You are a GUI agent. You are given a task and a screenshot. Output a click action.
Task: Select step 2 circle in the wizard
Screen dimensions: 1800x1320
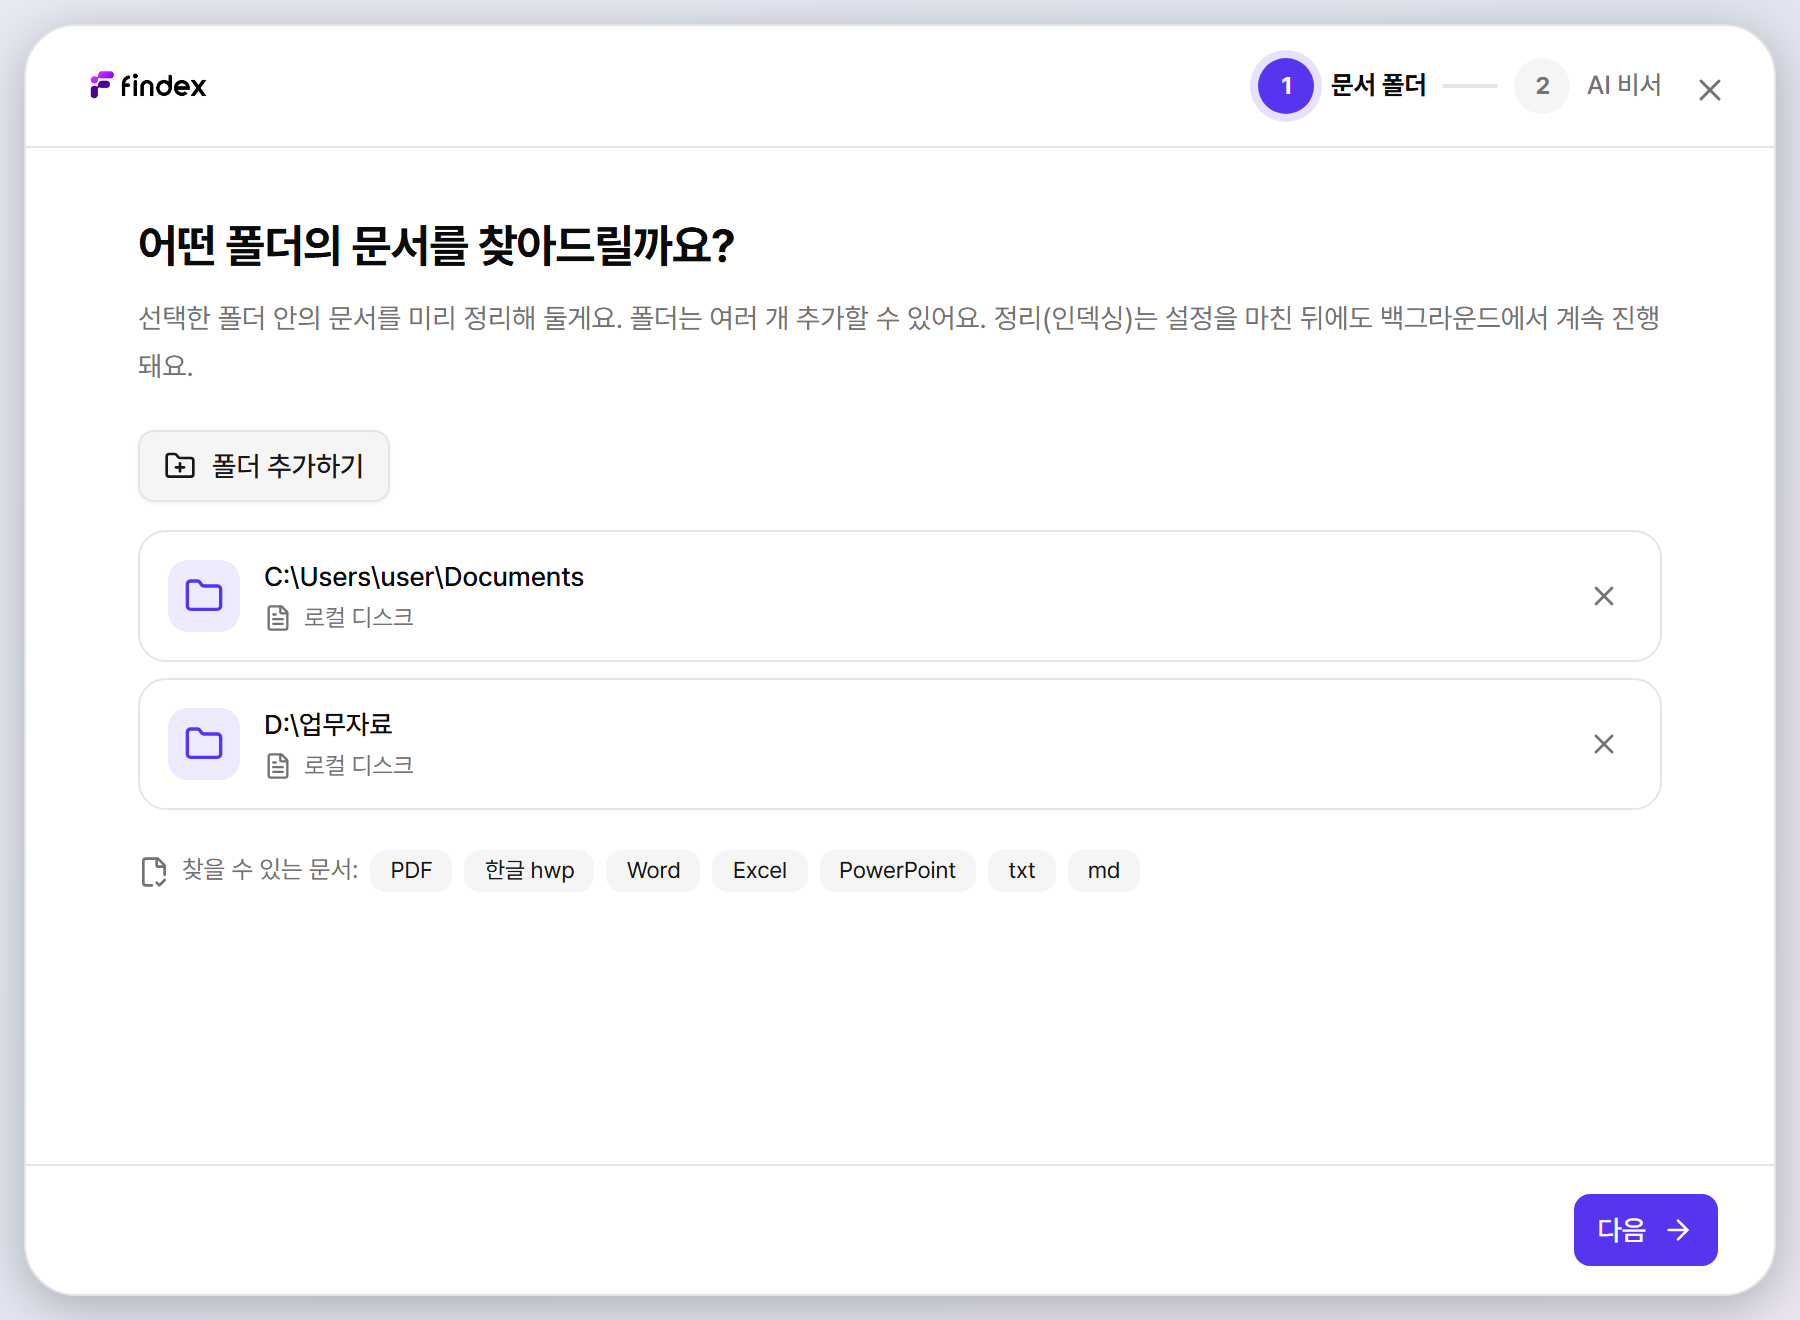pyautogui.click(x=1542, y=86)
